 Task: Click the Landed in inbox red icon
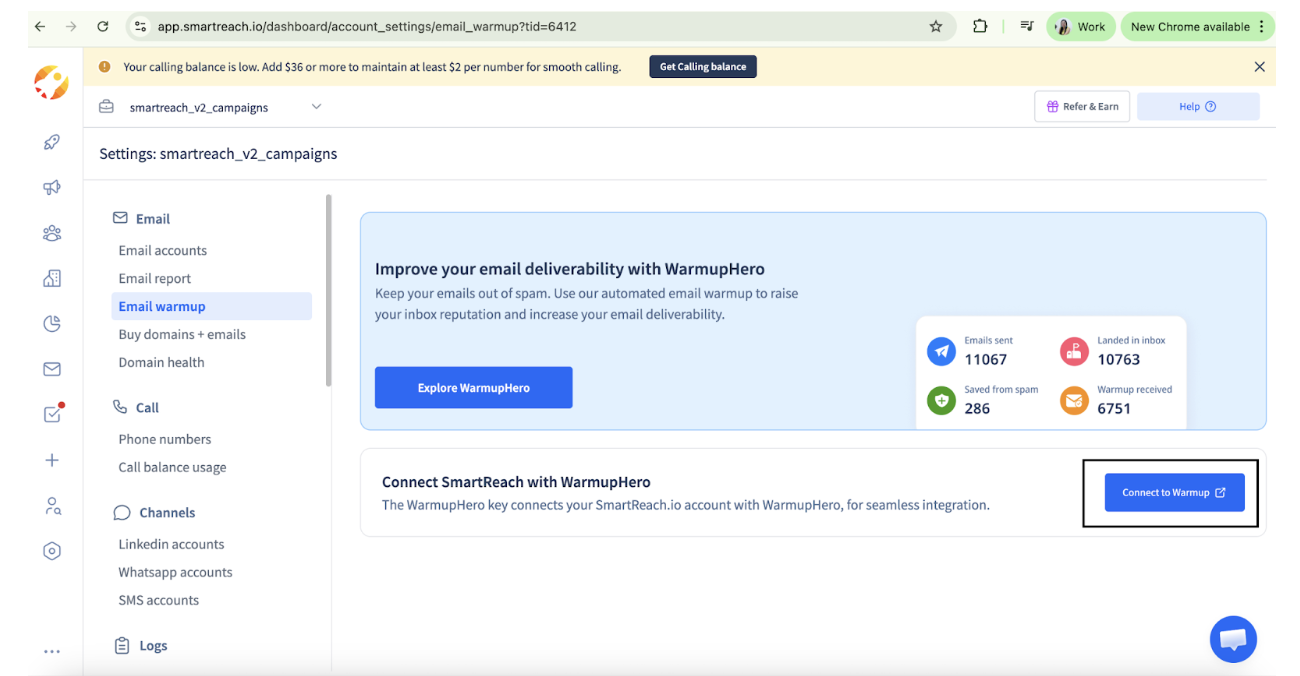[x=1074, y=352]
